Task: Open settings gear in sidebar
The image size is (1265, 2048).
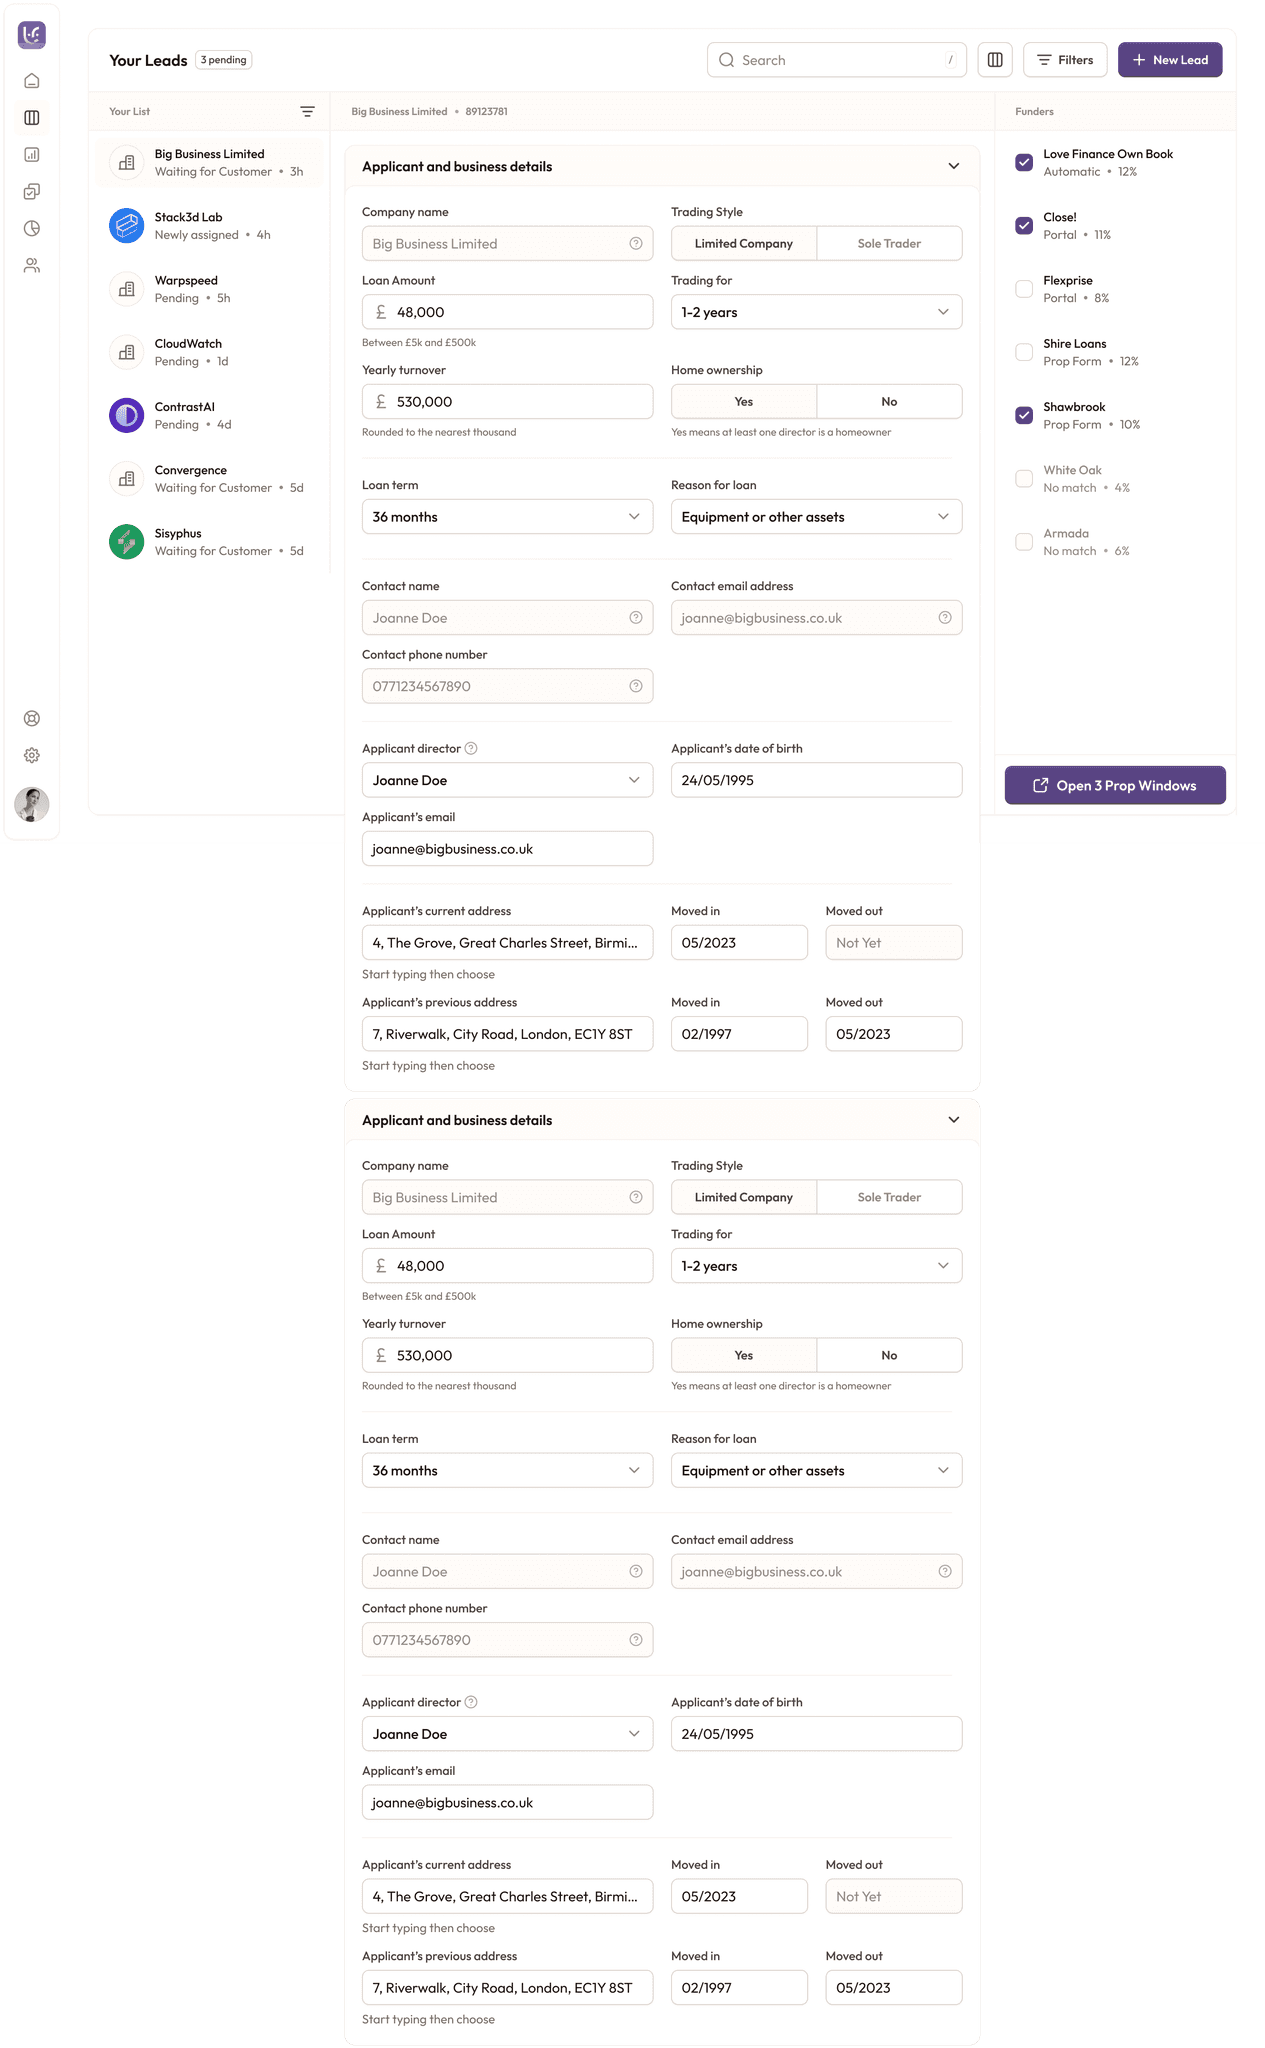Action: (x=32, y=755)
